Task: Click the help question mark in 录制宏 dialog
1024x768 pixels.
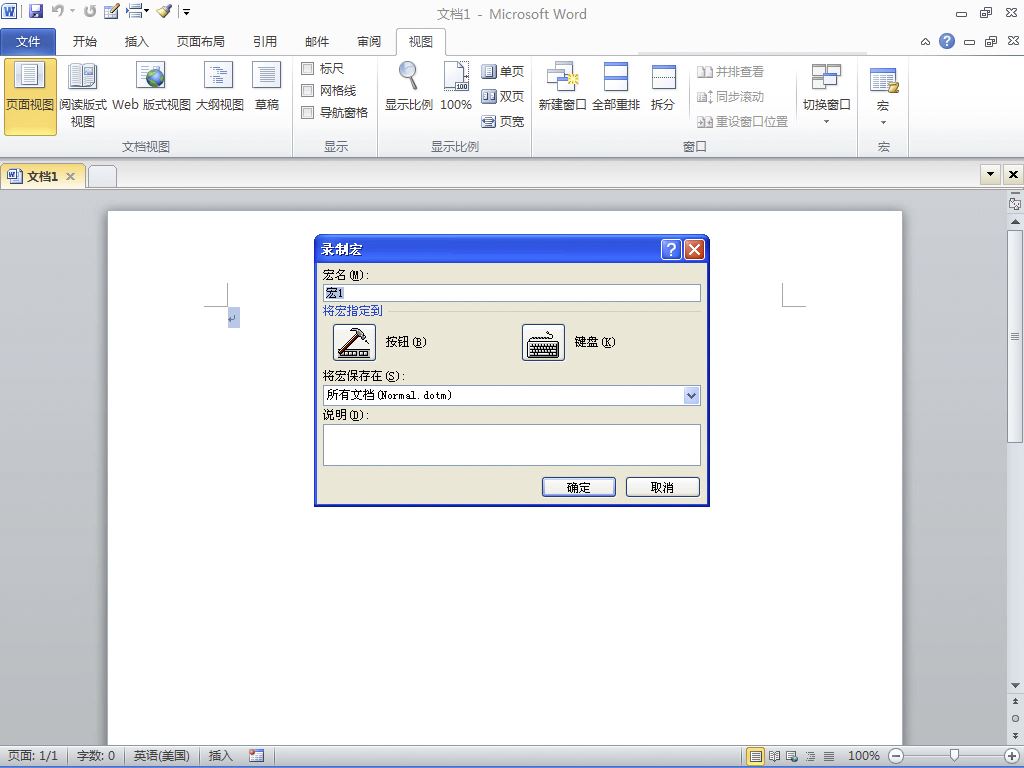Action: point(671,249)
